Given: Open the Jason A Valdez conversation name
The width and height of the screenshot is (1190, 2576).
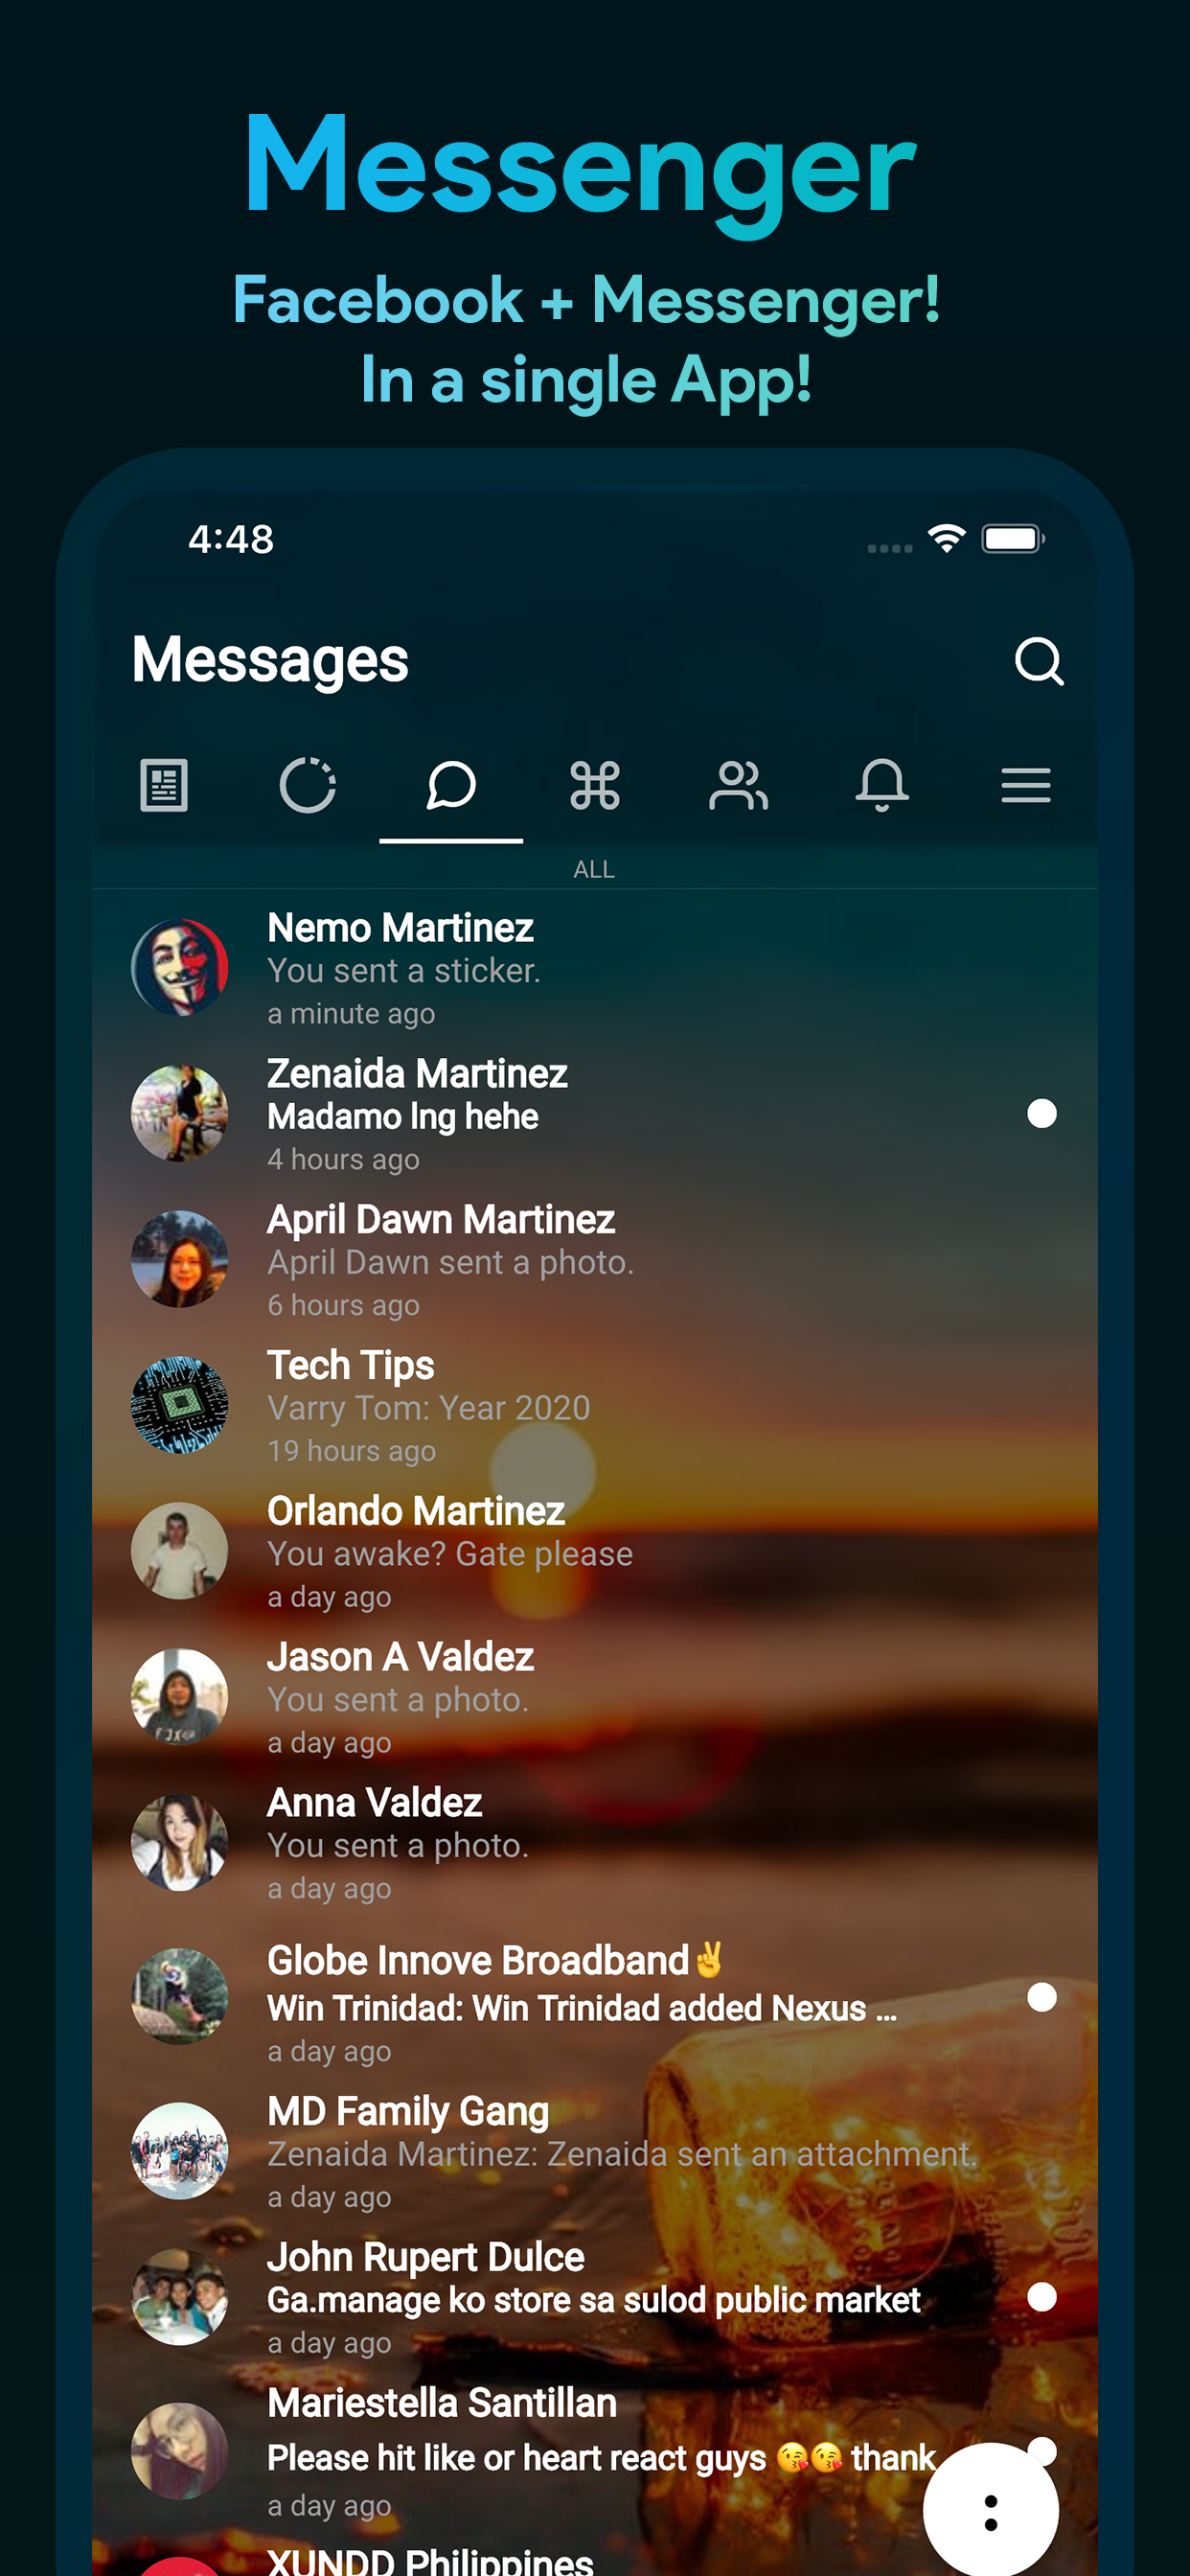Looking at the screenshot, I should [x=400, y=1657].
